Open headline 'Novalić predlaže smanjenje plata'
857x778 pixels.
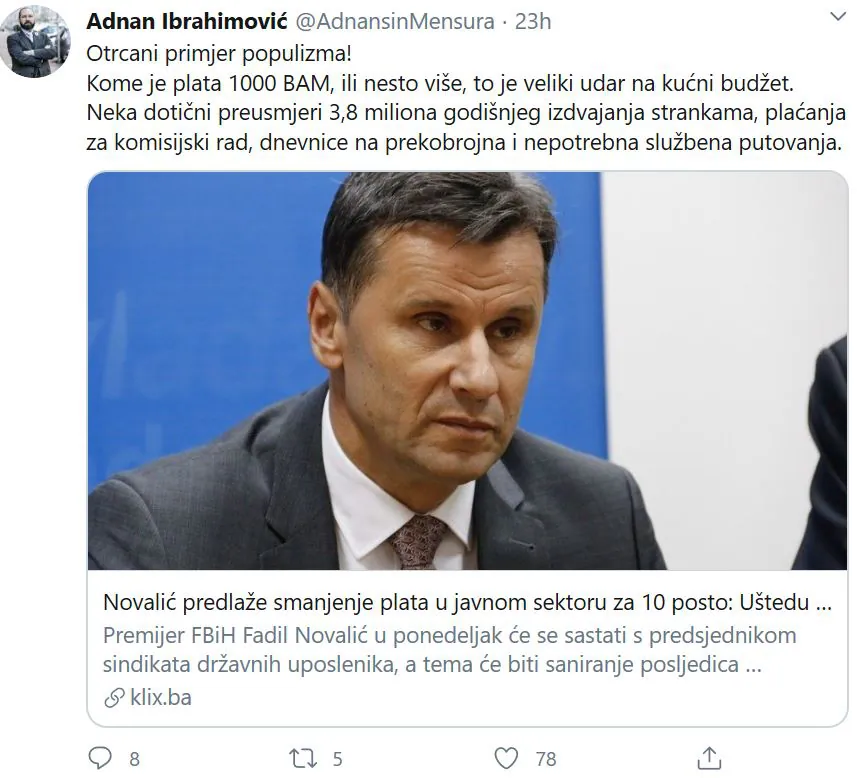pos(467,602)
